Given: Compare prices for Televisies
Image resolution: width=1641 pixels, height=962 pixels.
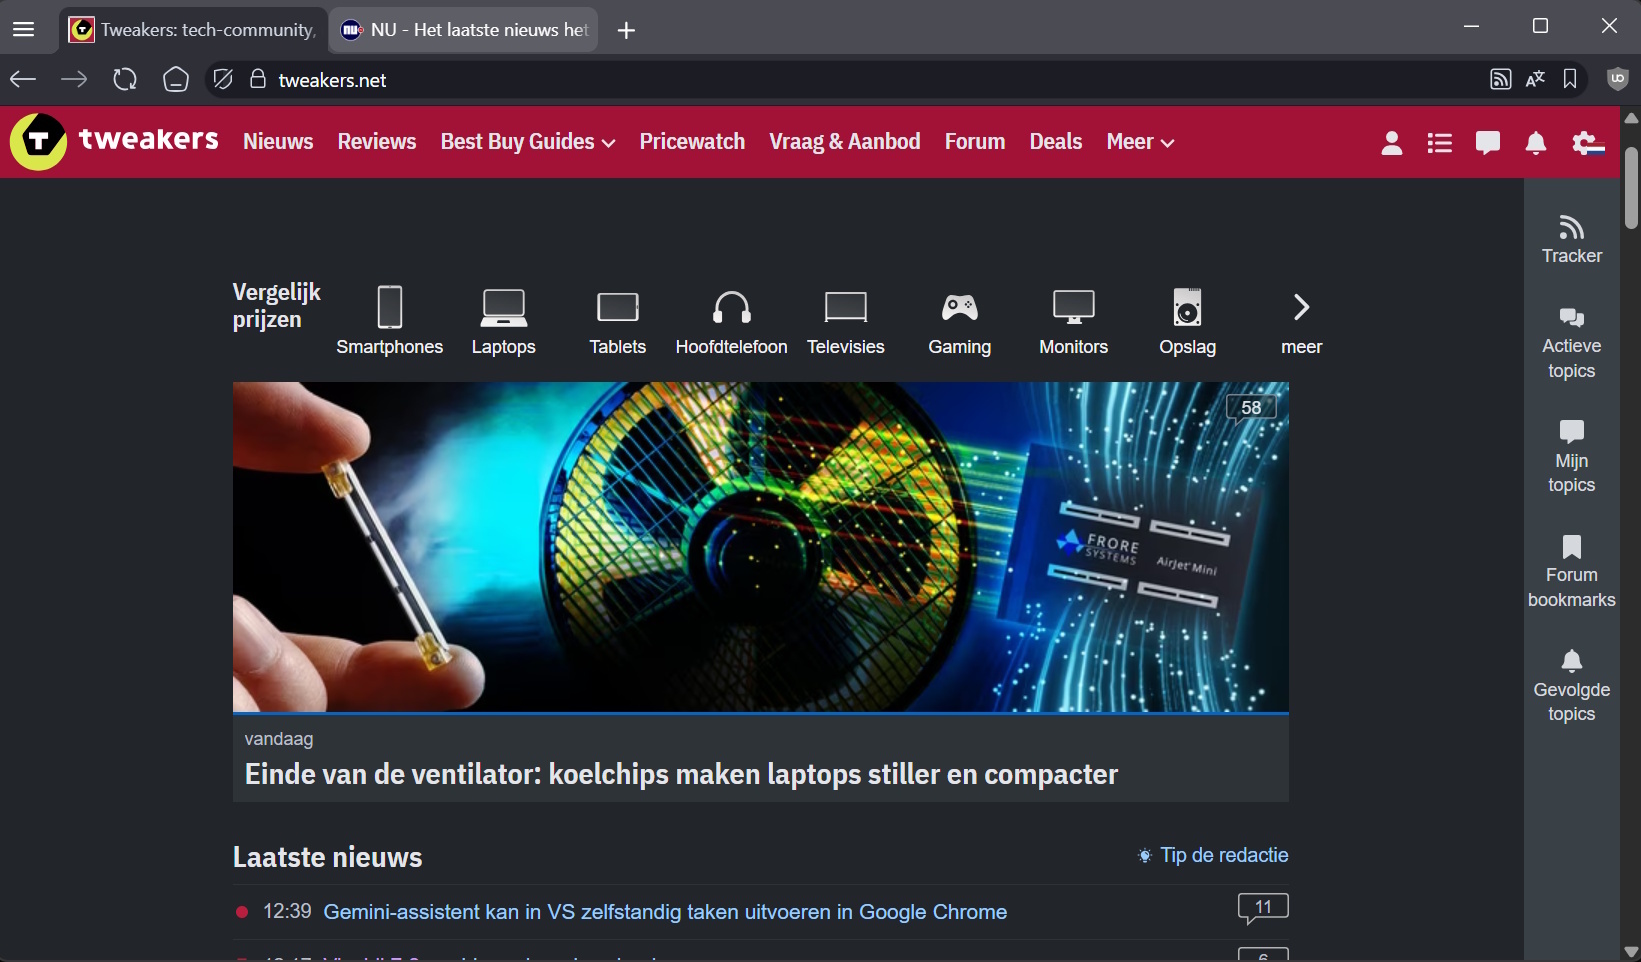Looking at the screenshot, I should pyautogui.click(x=846, y=321).
